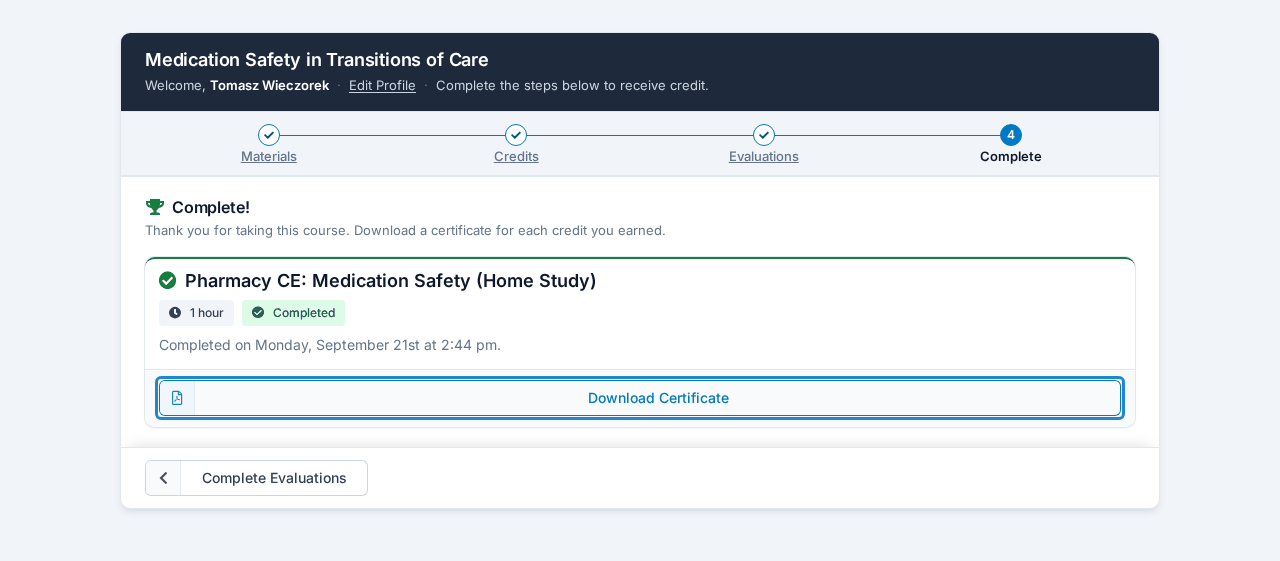Screen dimensions: 1280x561
Task: Click the clock icon in 1 hour badge
Action: pyautogui.click(x=175, y=313)
